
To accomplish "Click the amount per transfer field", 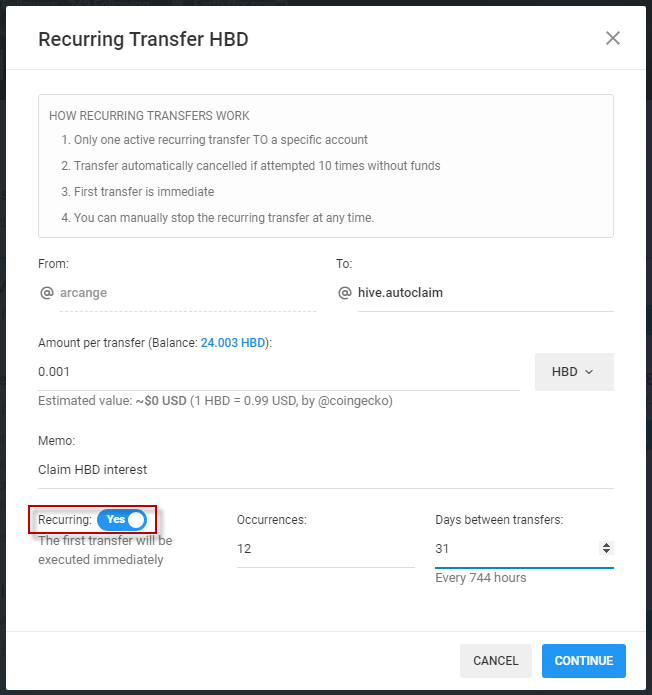I will click(x=279, y=371).
